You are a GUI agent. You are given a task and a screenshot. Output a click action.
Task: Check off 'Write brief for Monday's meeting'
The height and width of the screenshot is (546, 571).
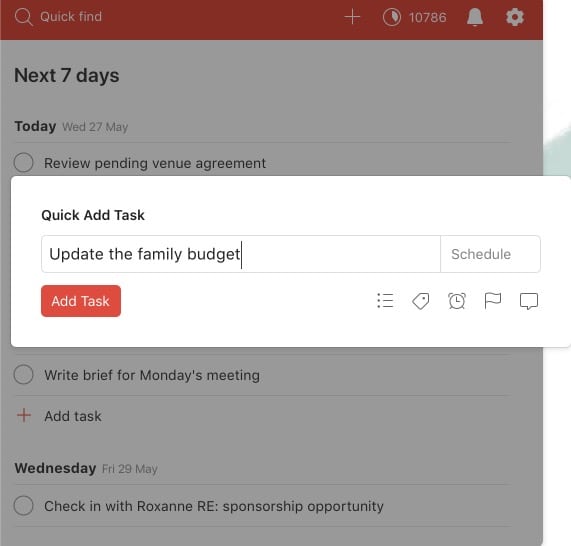(24, 374)
